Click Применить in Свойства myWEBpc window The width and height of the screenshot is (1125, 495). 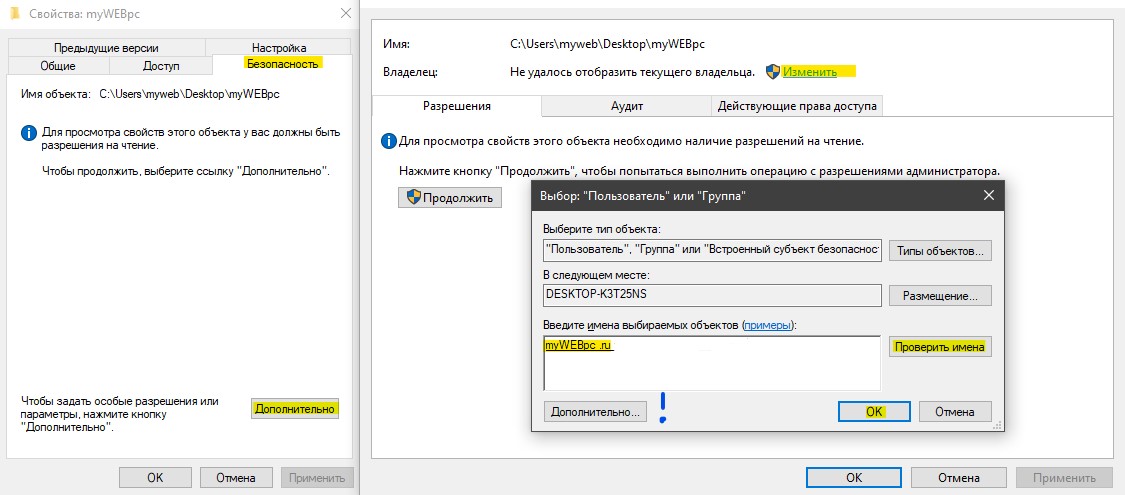click(318, 477)
